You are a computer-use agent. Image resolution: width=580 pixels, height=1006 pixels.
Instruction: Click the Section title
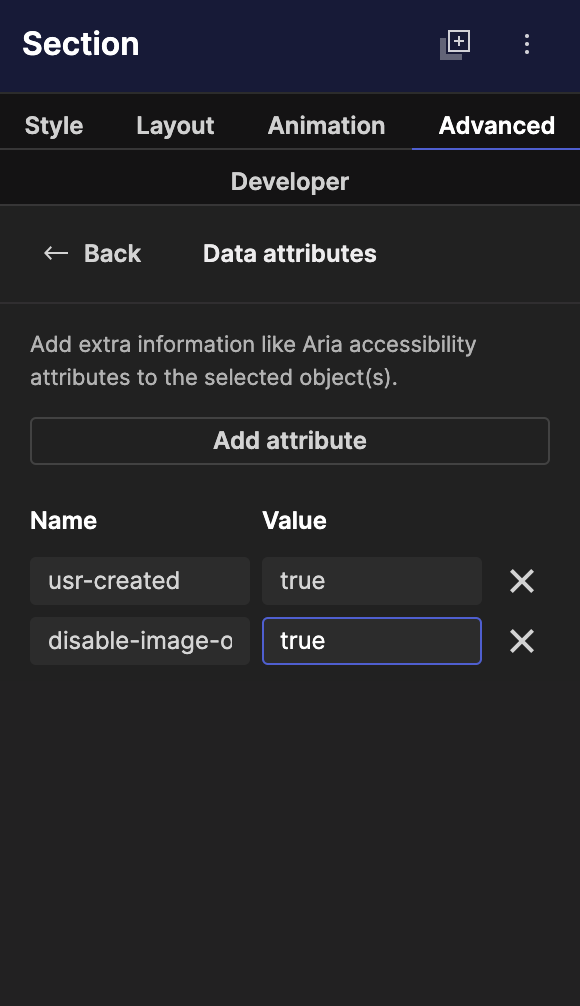(x=80, y=44)
